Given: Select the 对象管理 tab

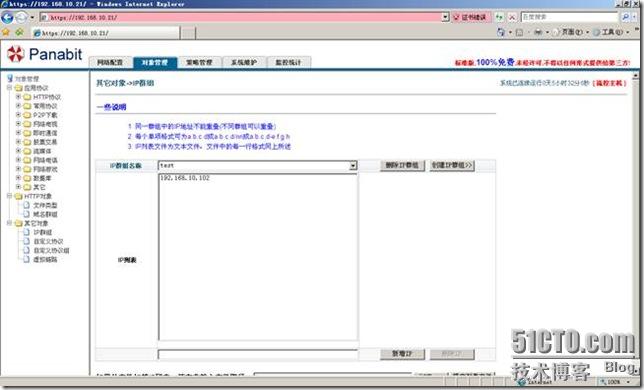Looking at the screenshot, I should tap(155, 62).
